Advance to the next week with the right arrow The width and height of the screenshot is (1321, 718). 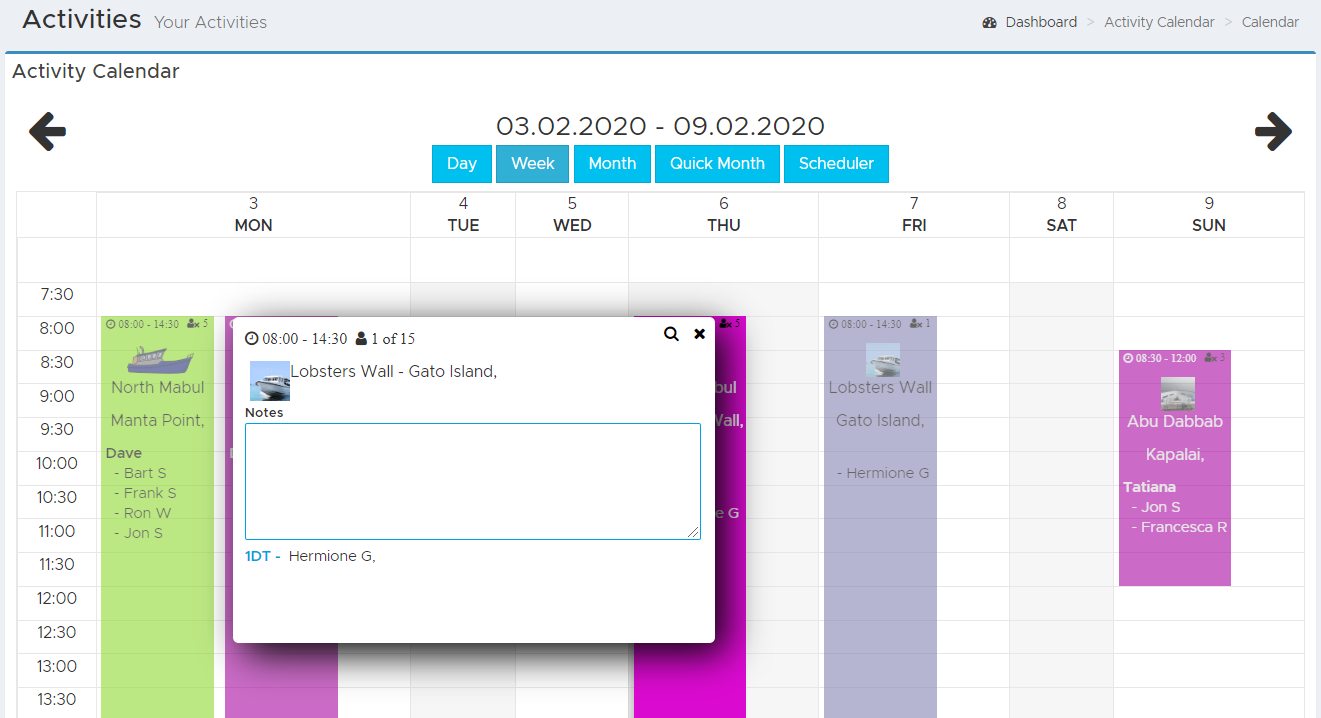1273,131
